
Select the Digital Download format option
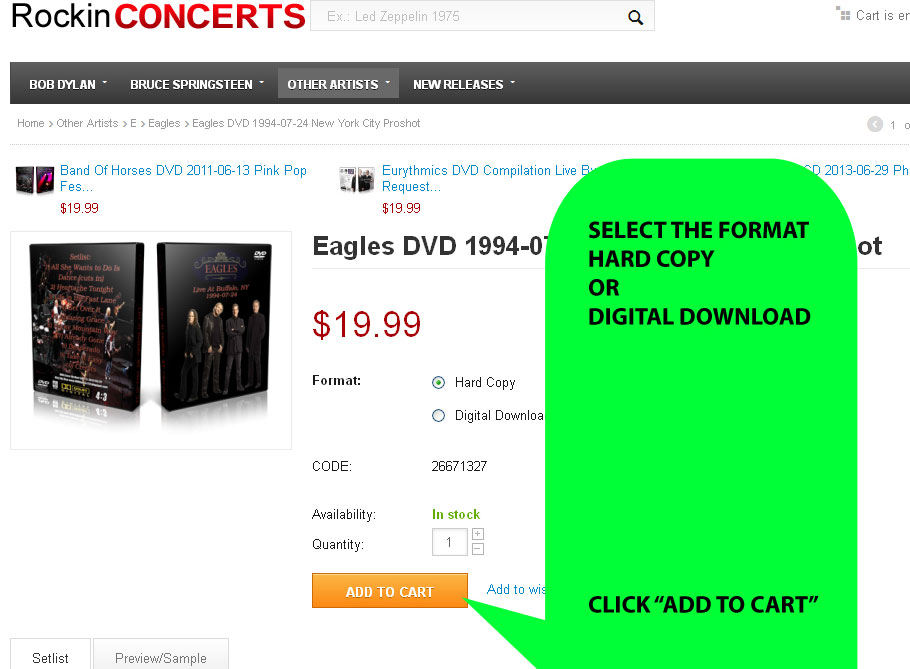439,415
